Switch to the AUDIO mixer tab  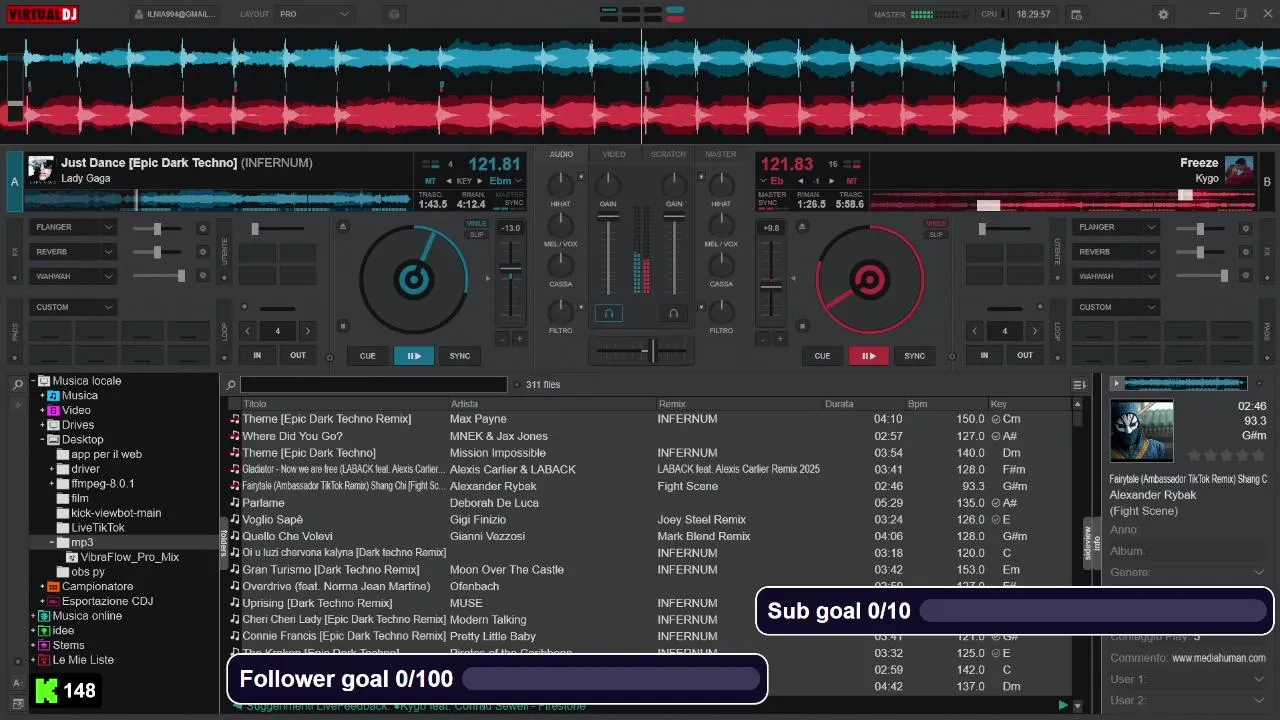[x=561, y=154]
